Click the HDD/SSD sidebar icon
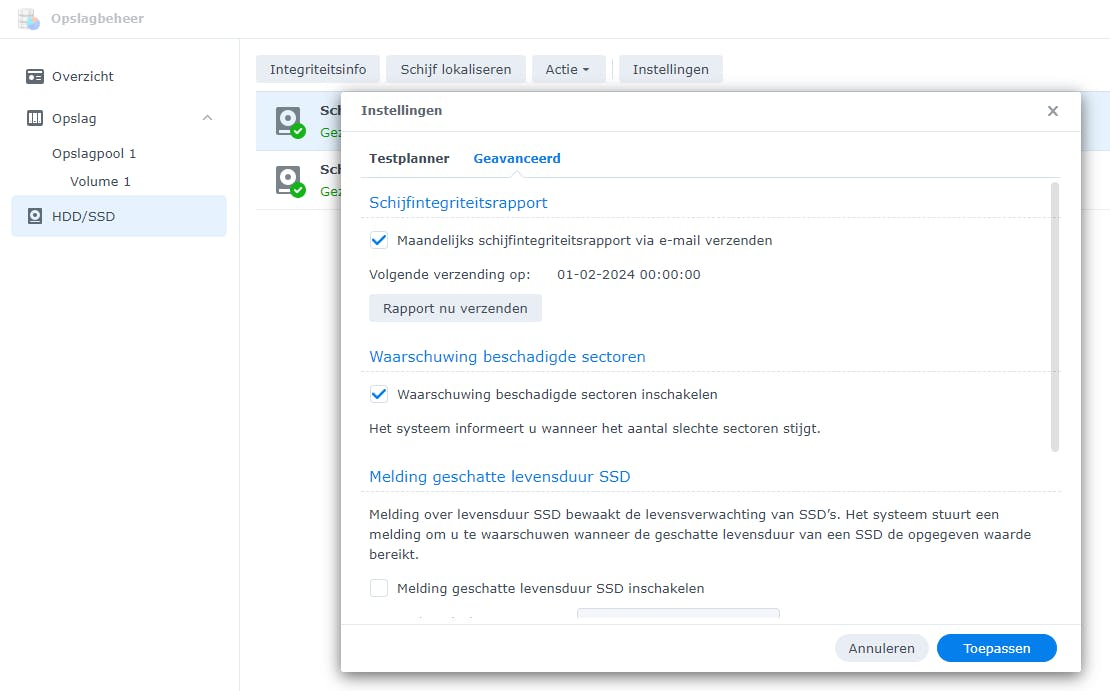 click(35, 216)
